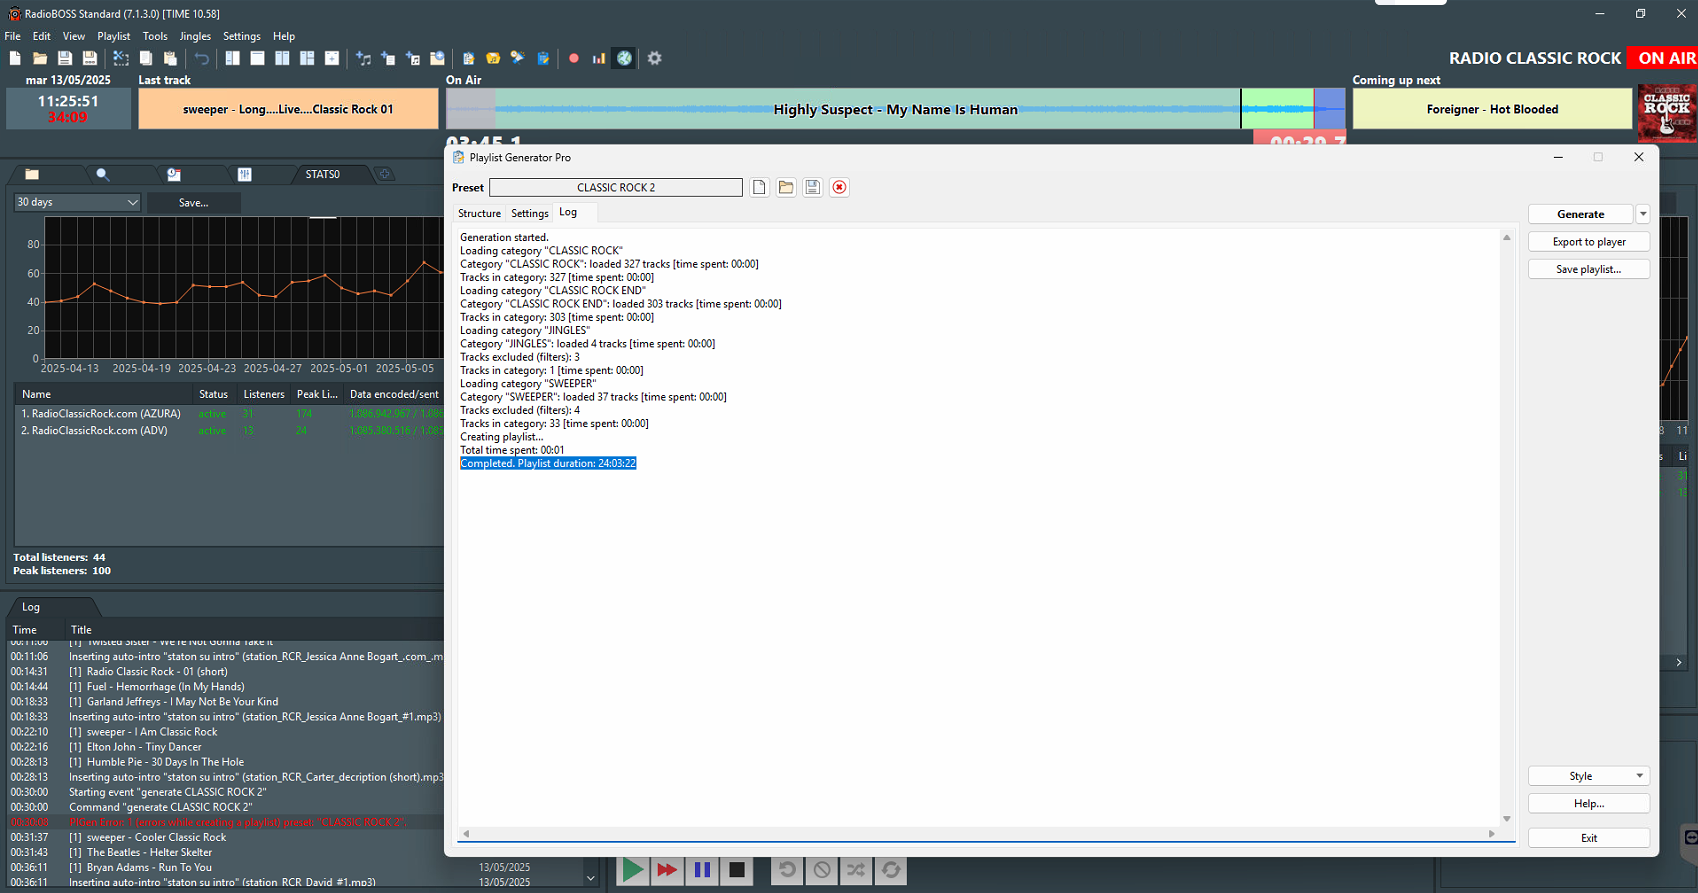Viewport: 1698px width, 893px height.
Task: Paste tracks using toolbar paste icon
Action: point(170,59)
